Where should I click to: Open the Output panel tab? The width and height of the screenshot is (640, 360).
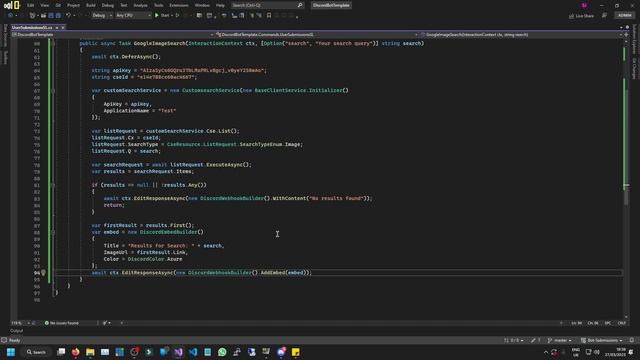pyautogui.click(x=16, y=331)
